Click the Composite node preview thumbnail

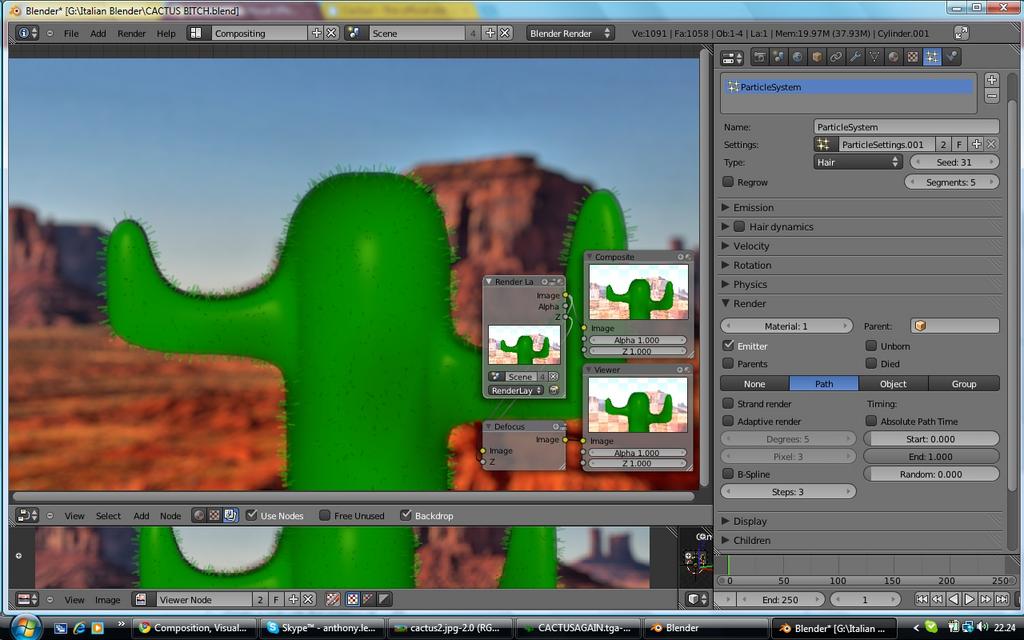tap(639, 291)
